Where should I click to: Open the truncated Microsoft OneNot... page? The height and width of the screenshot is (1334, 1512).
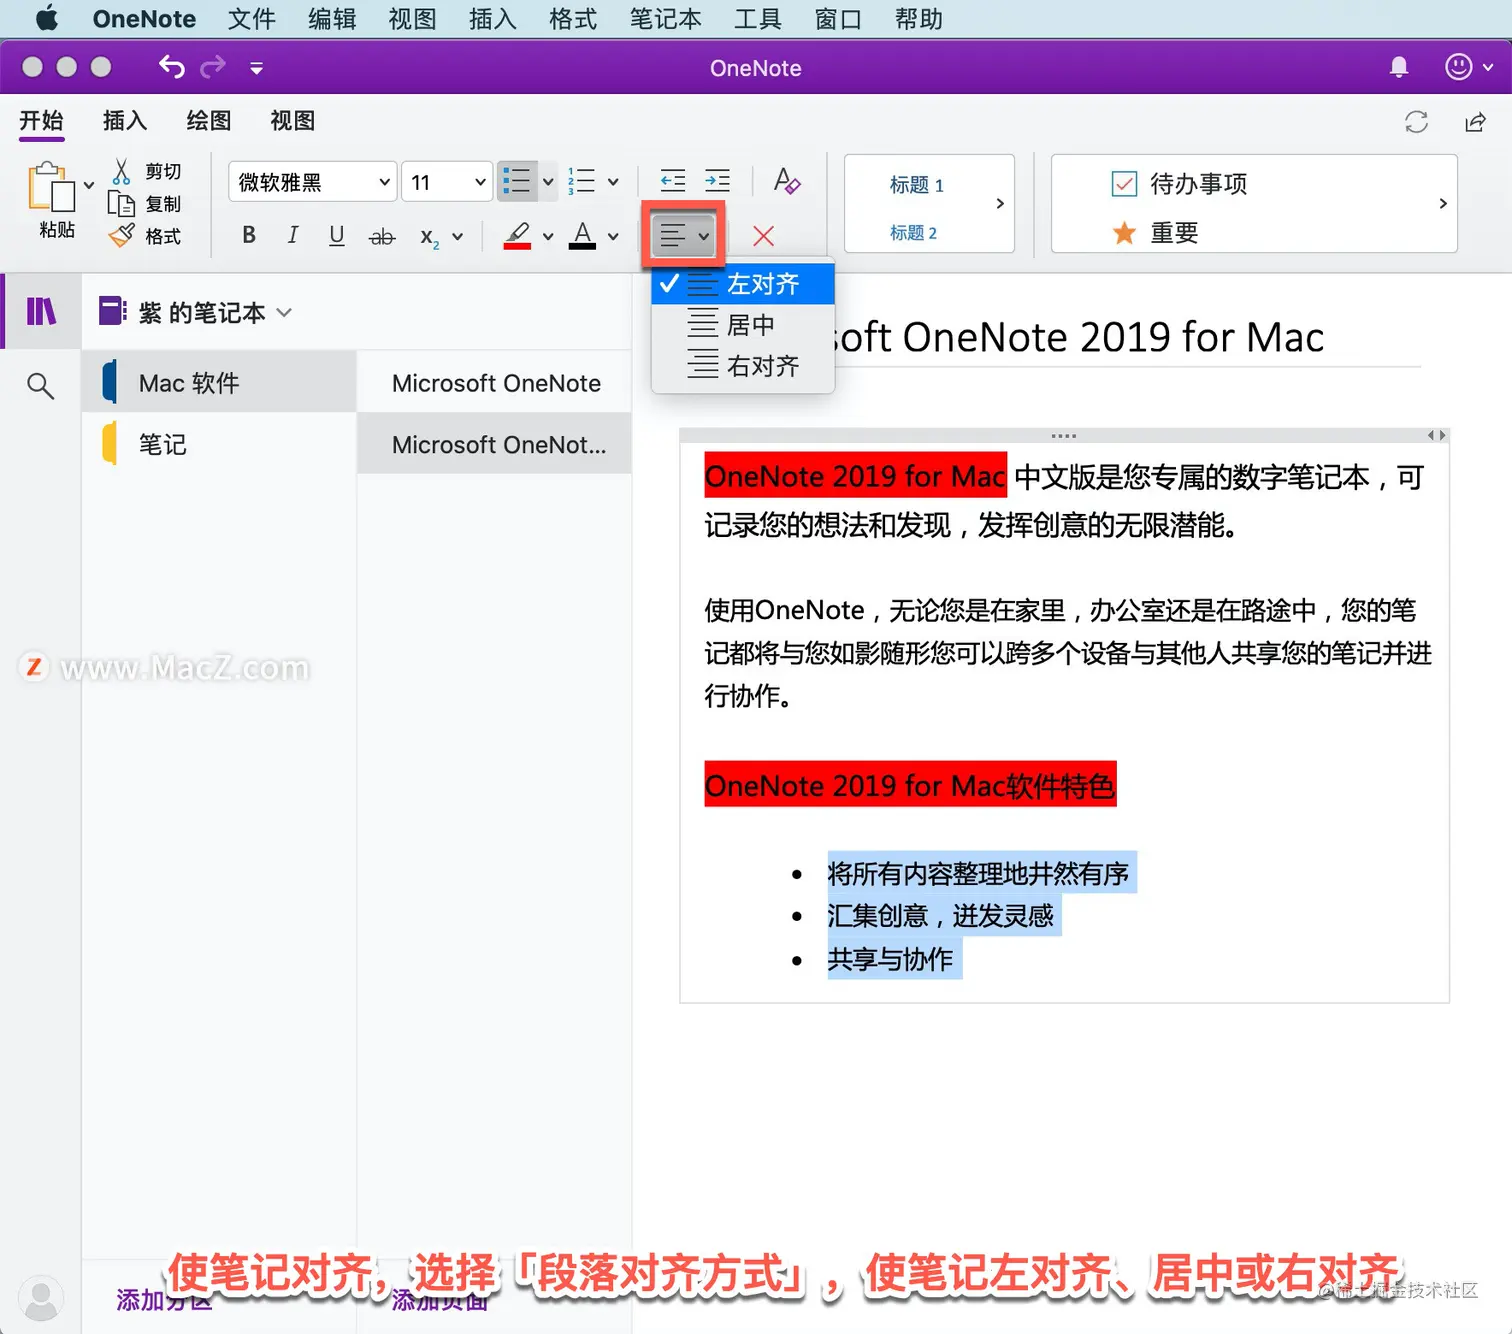(x=494, y=443)
